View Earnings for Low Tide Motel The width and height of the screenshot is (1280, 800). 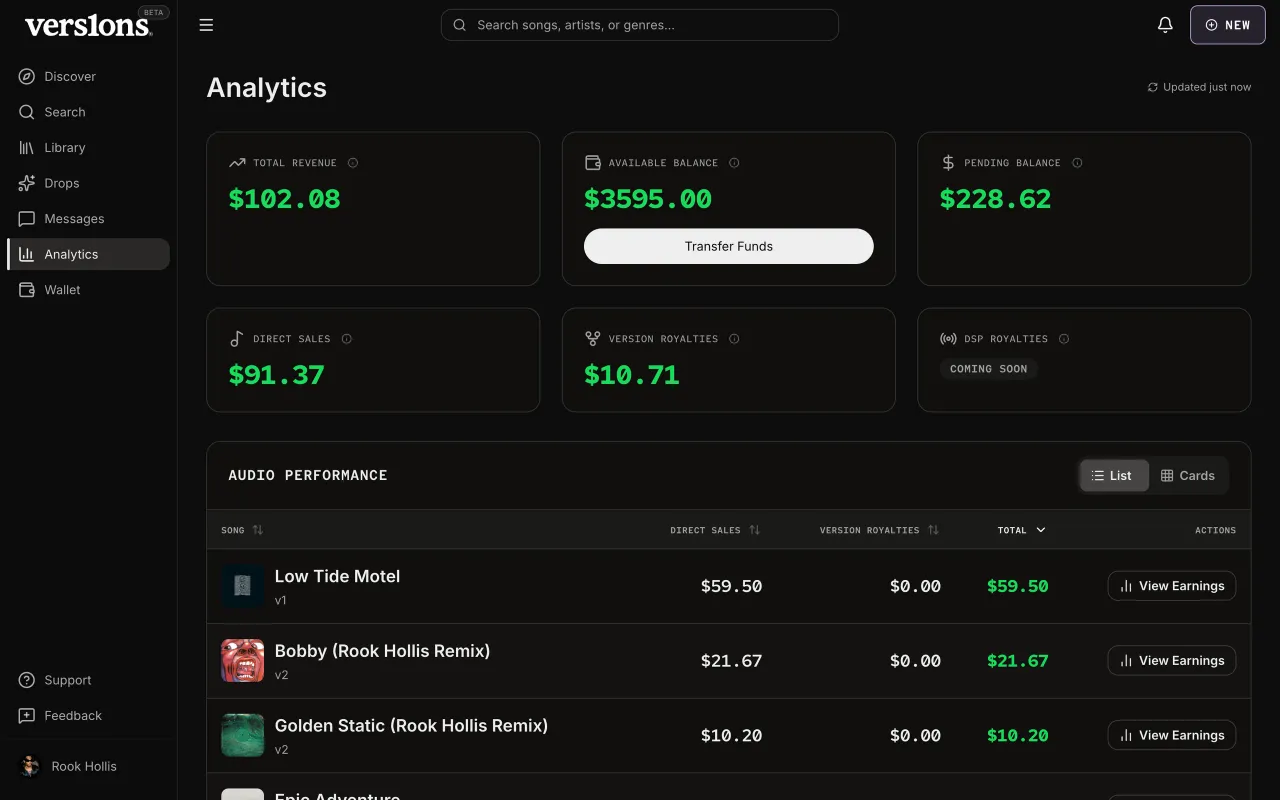(1172, 586)
